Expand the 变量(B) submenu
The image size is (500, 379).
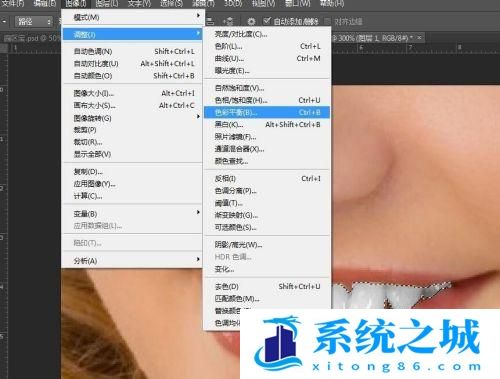(x=132, y=214)
